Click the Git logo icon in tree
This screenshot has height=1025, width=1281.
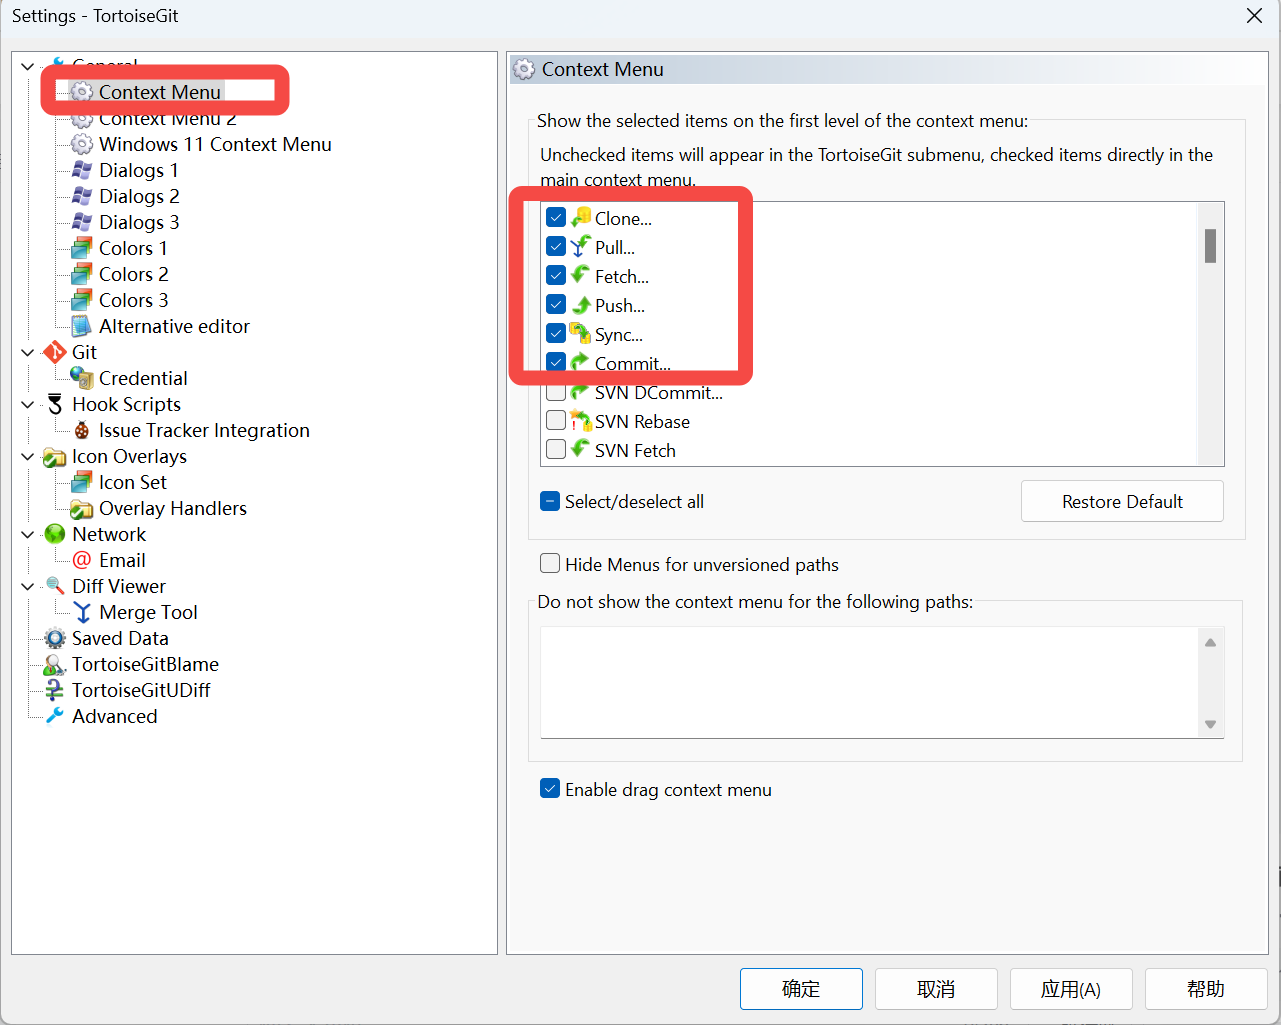coord(55,353)
